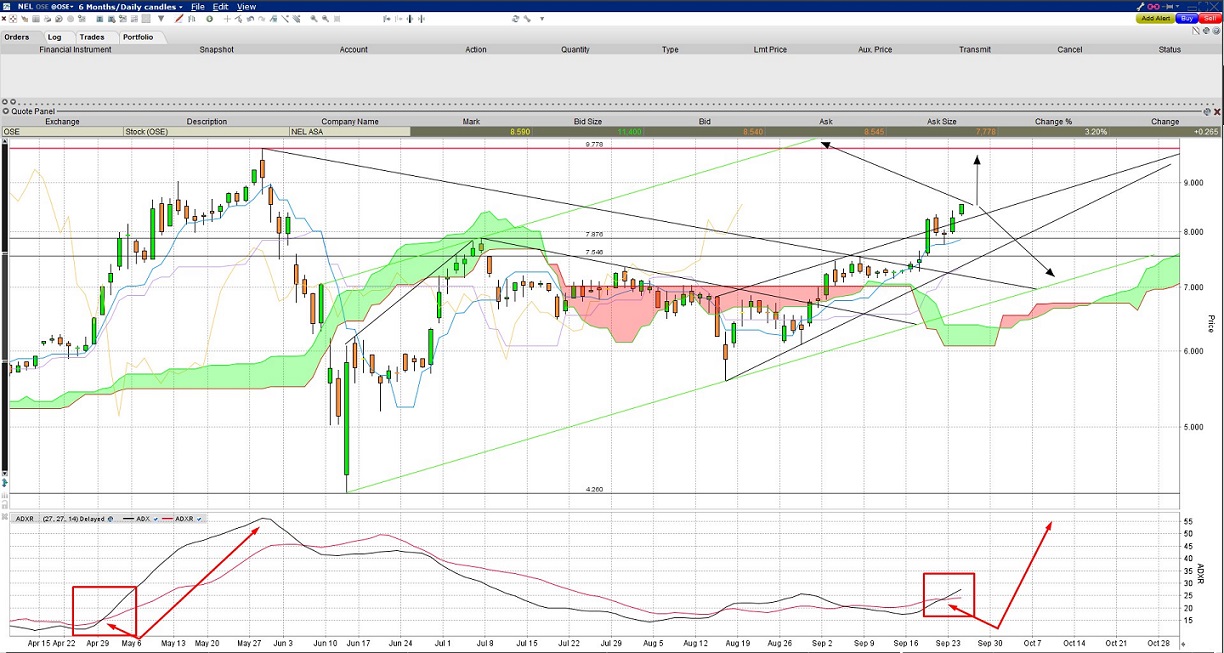Click the 9.778 price level label on chart
Image resolution: width=1224 pixels, height=653 pixels.
[594, 145]
